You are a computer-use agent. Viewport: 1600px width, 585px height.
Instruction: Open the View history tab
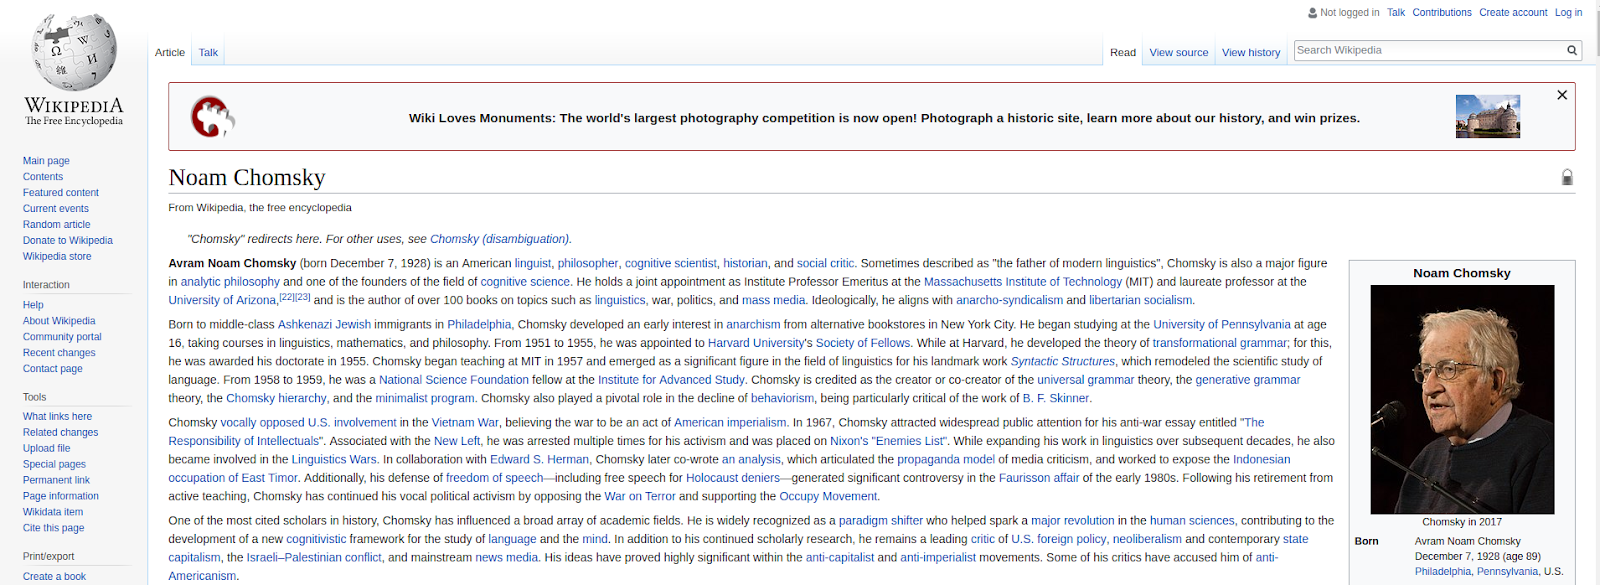pos(1251,52)
